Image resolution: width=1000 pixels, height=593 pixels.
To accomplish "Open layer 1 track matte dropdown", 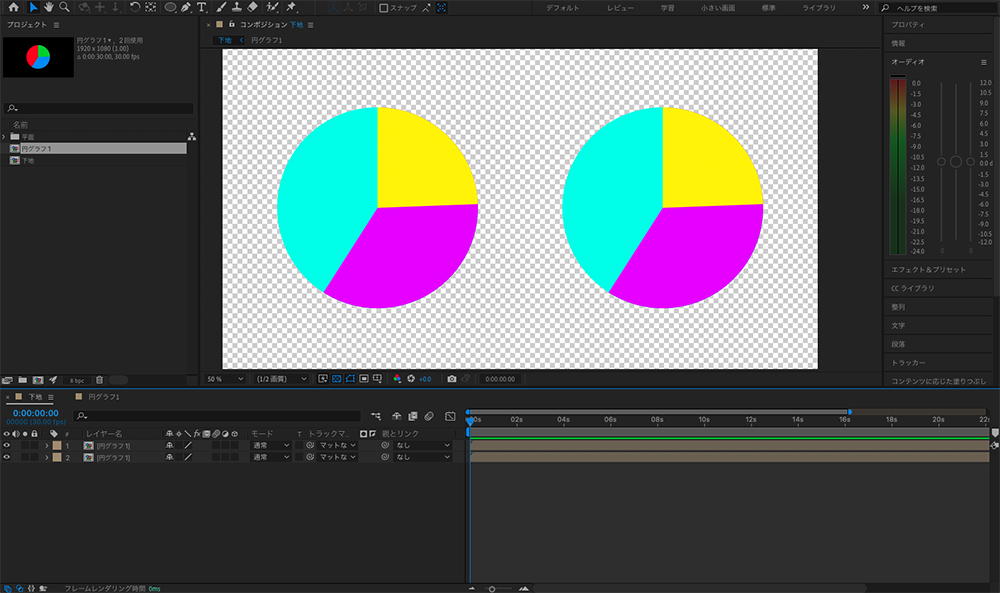I will pyautogui.click(x=337, y=446).
